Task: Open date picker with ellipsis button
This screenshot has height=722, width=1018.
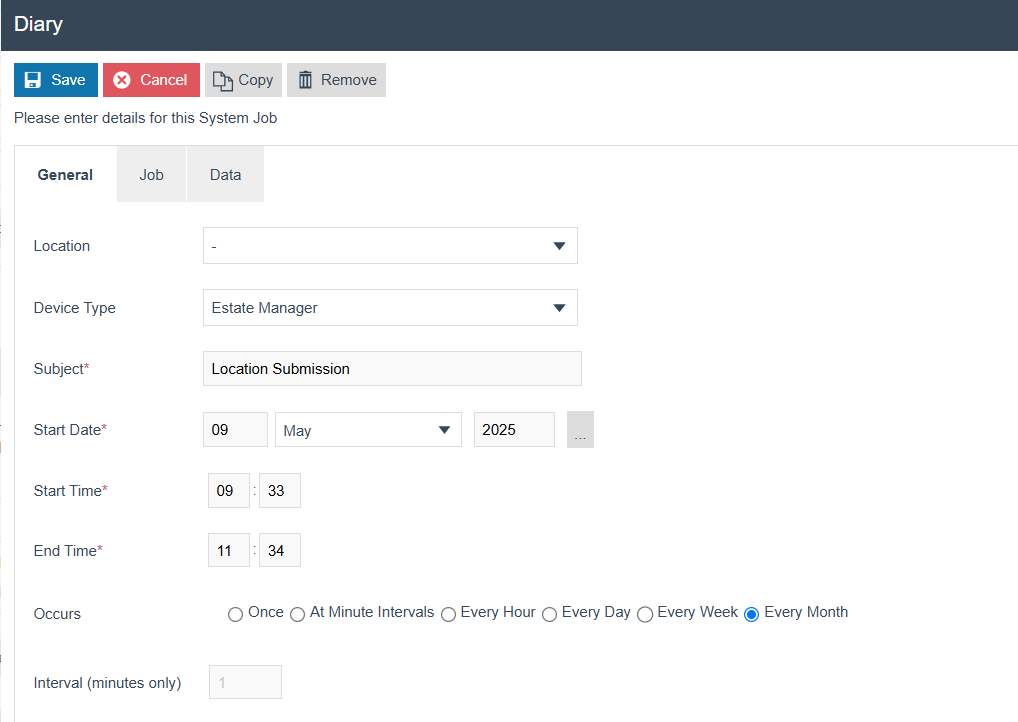Action: (580, 430)
